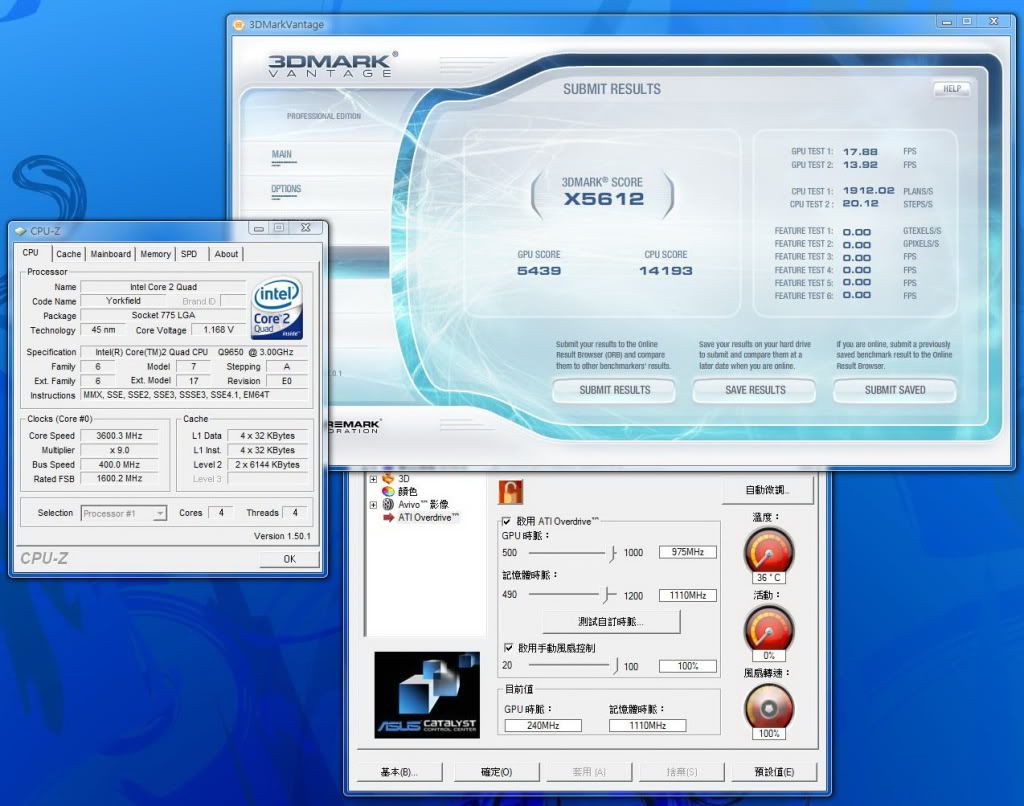
Task: Click GPU score value 5439
Action: 539,270
